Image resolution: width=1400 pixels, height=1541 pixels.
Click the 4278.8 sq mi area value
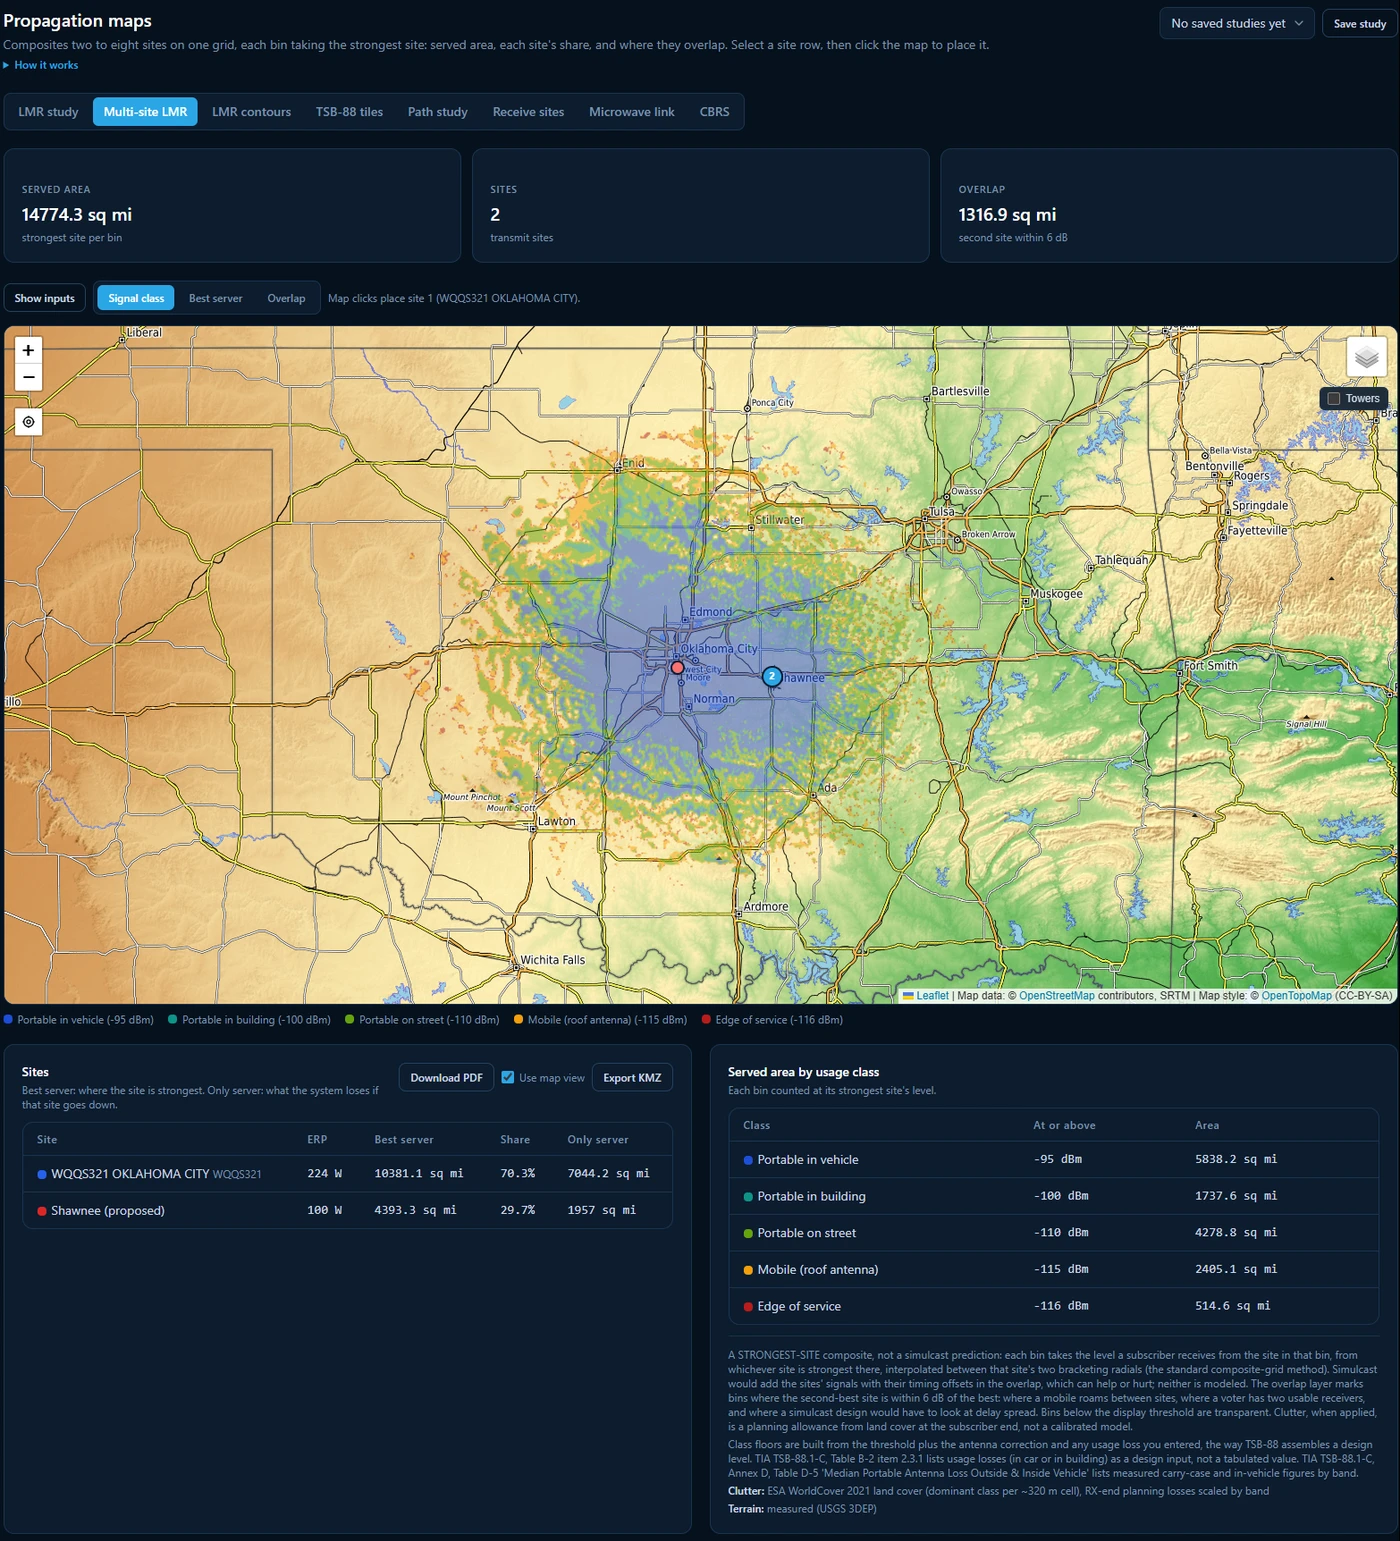click(1235, 1232)
